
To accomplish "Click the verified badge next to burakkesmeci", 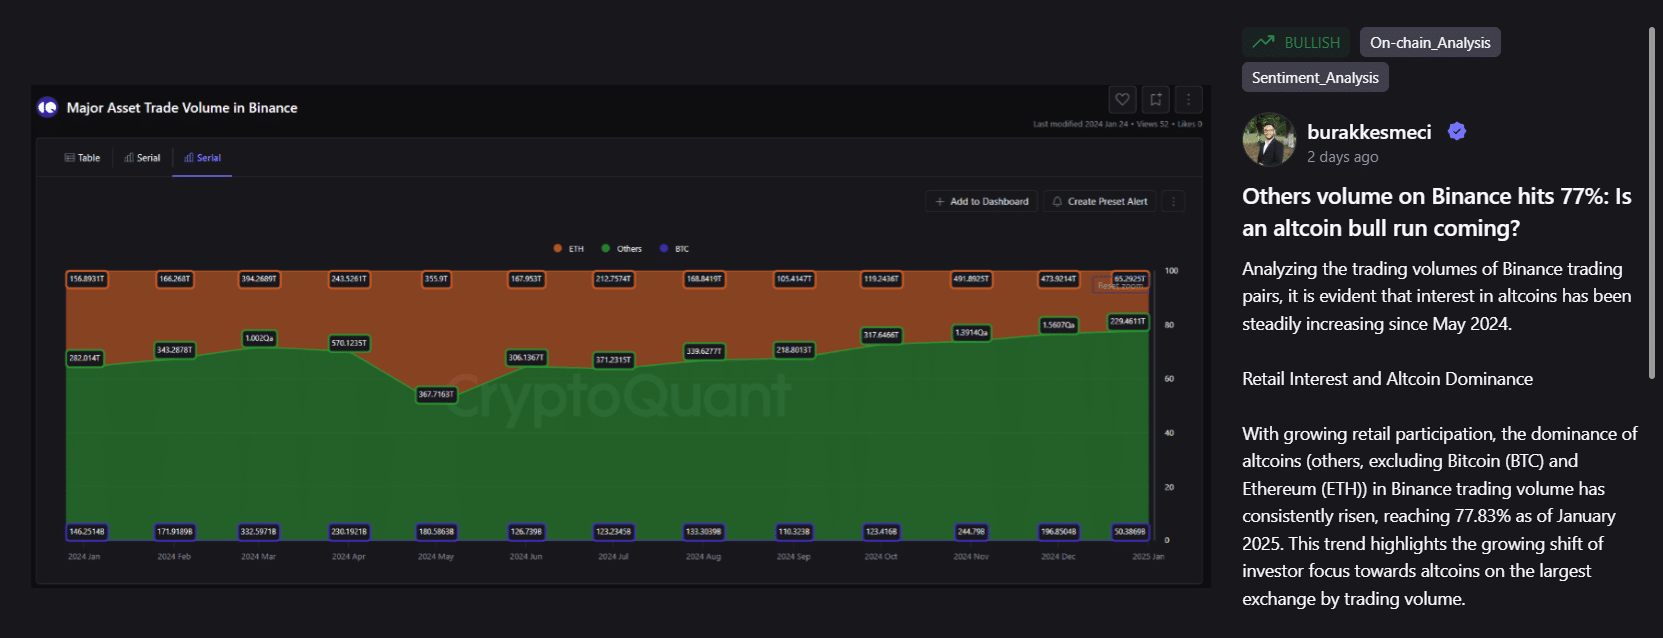I will coord(1457,131).
